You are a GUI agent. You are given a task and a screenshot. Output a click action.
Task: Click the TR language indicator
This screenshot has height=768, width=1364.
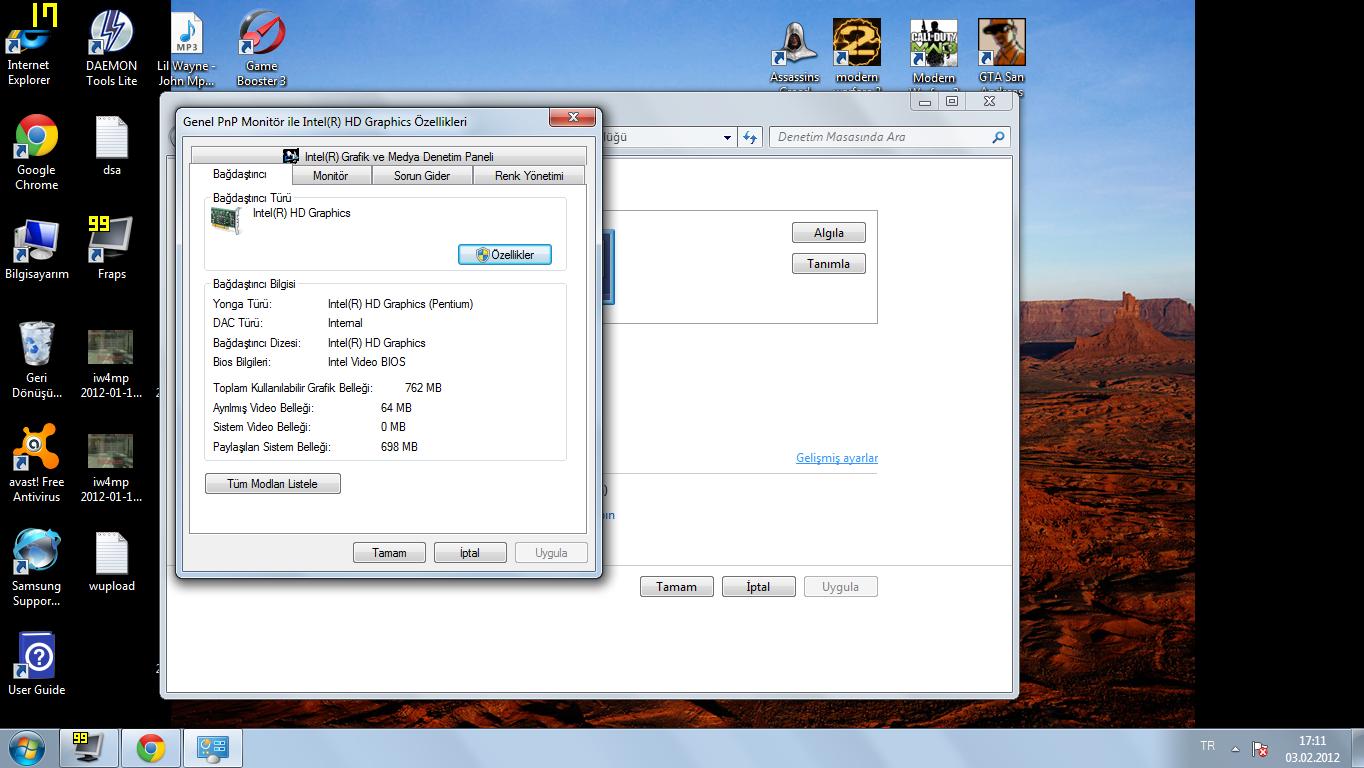point(1207,746)
